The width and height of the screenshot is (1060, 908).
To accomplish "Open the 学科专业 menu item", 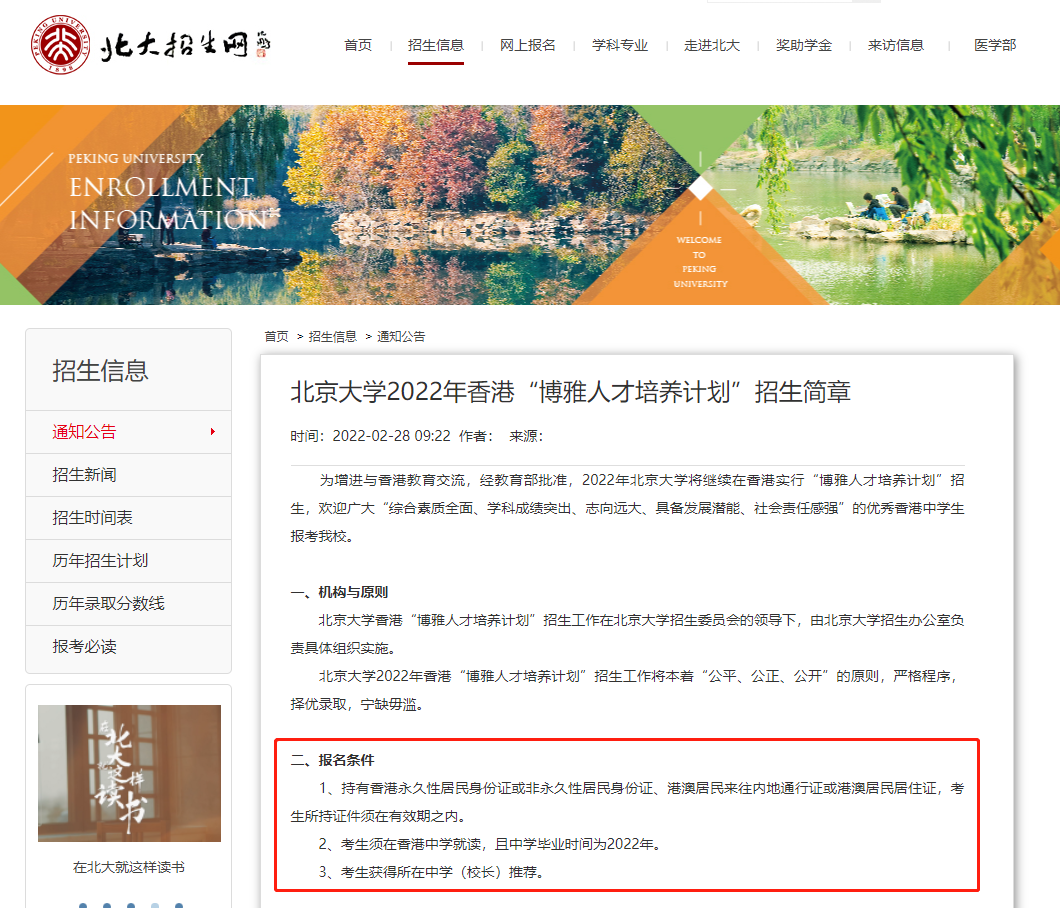I will click(619, 45).
